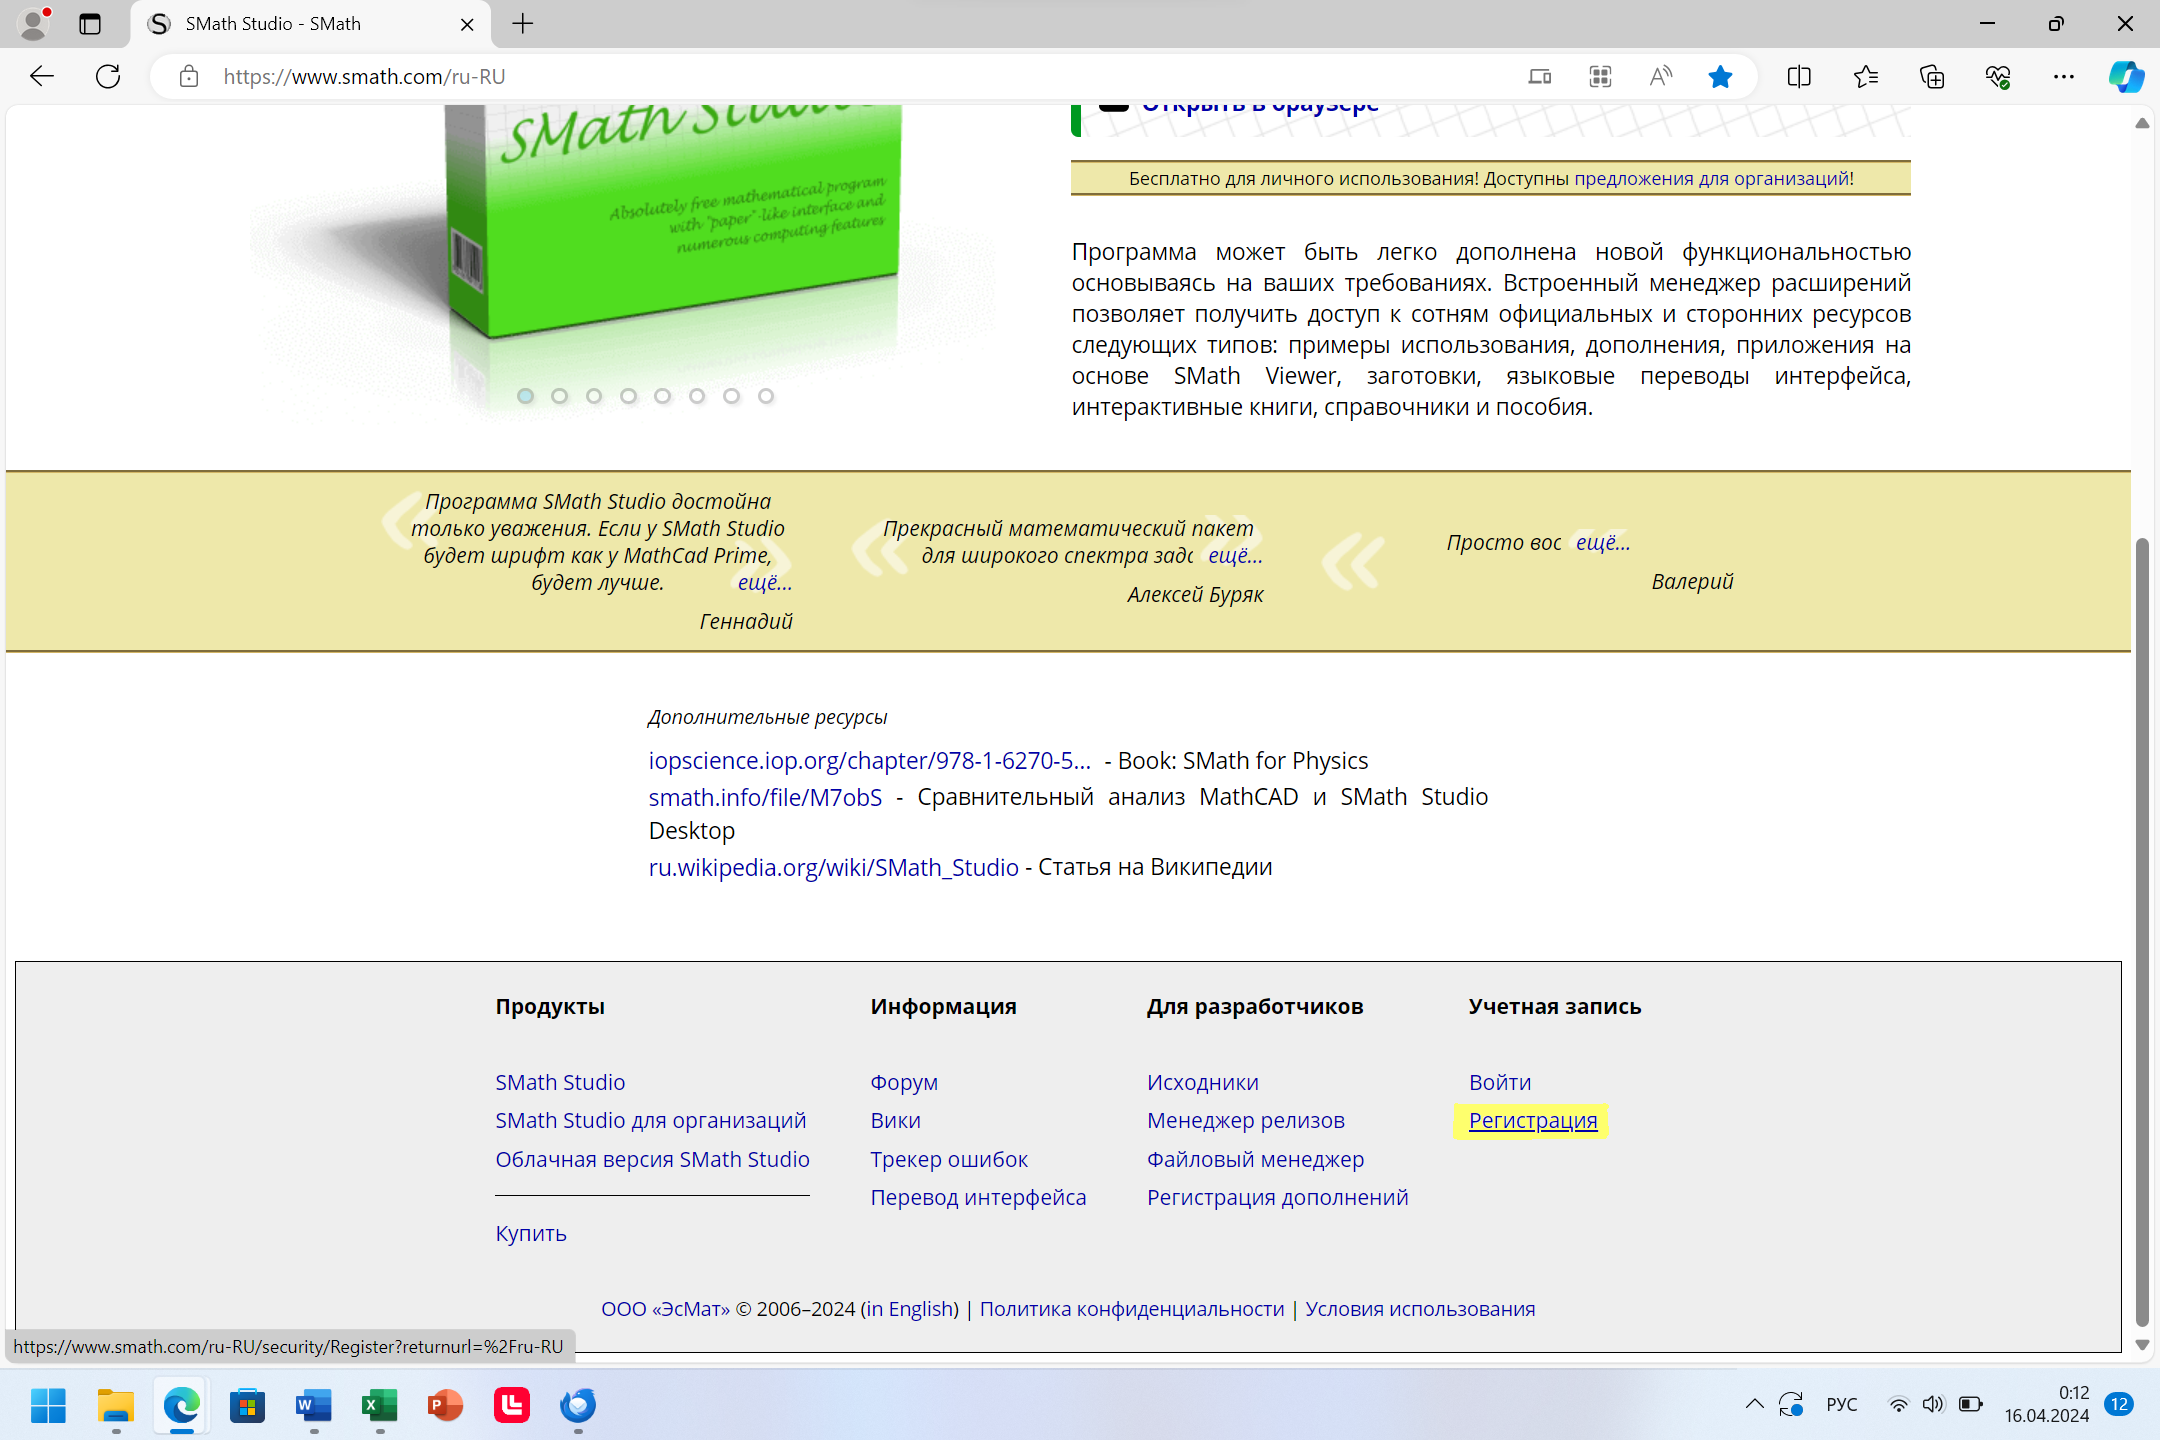The image size is (2160, 1440).
Task: Select the last carousel dot
Action: click(x=766, y=396)
